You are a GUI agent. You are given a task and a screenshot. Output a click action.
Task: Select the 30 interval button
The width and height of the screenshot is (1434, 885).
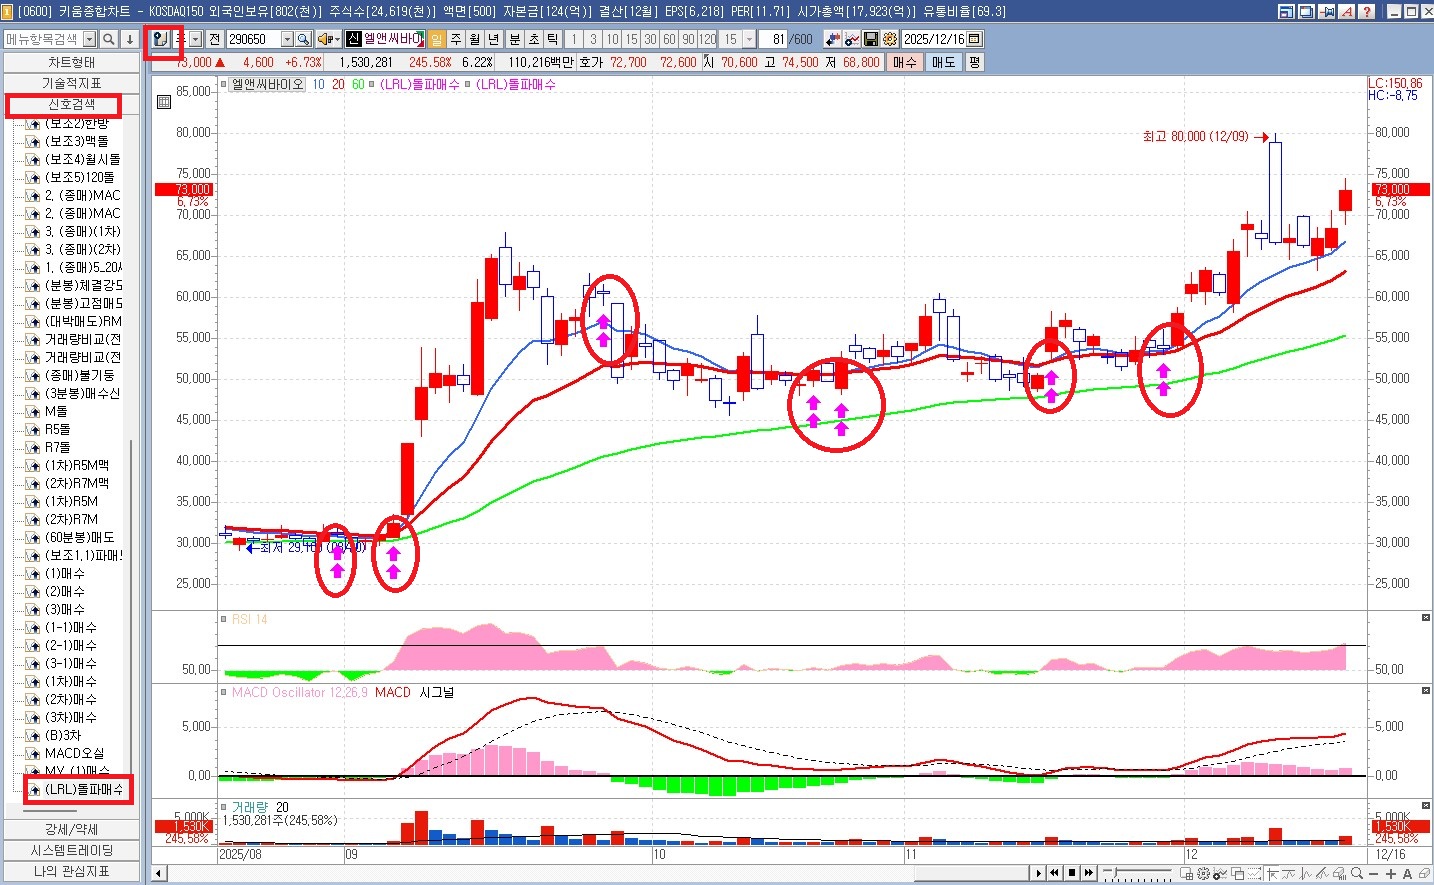[650, 39]
